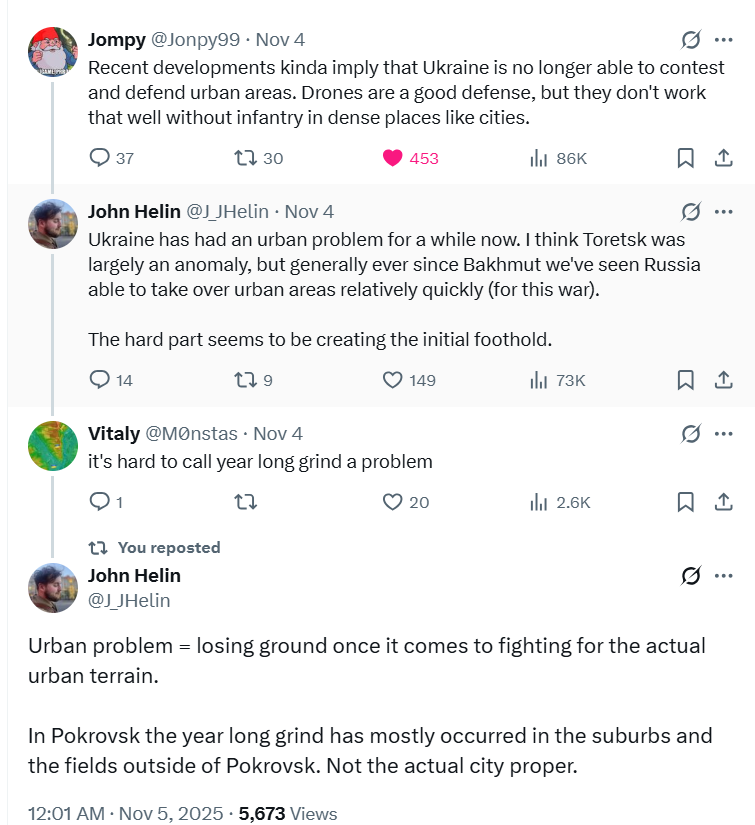Open the 5,673 Views count

(287, 813)
